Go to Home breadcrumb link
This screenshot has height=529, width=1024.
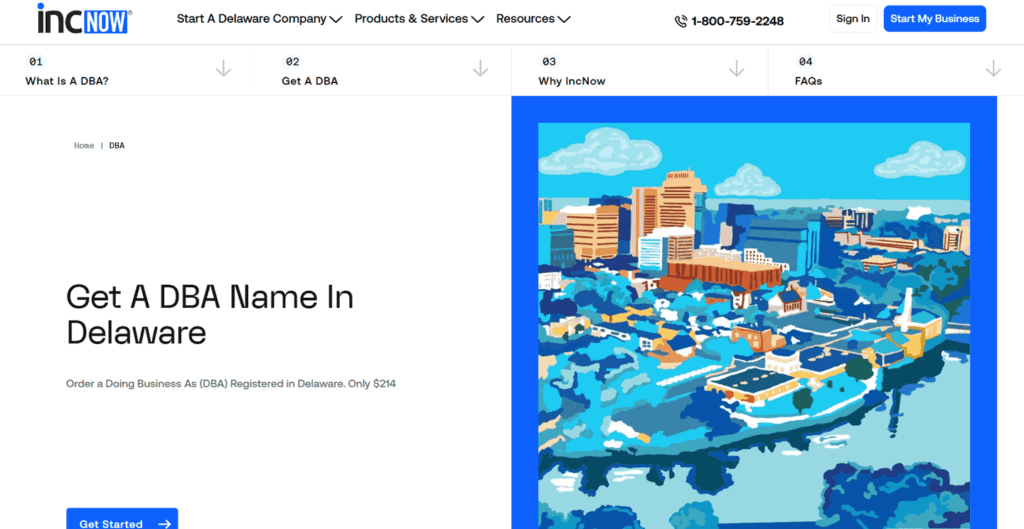coord(84,146)
